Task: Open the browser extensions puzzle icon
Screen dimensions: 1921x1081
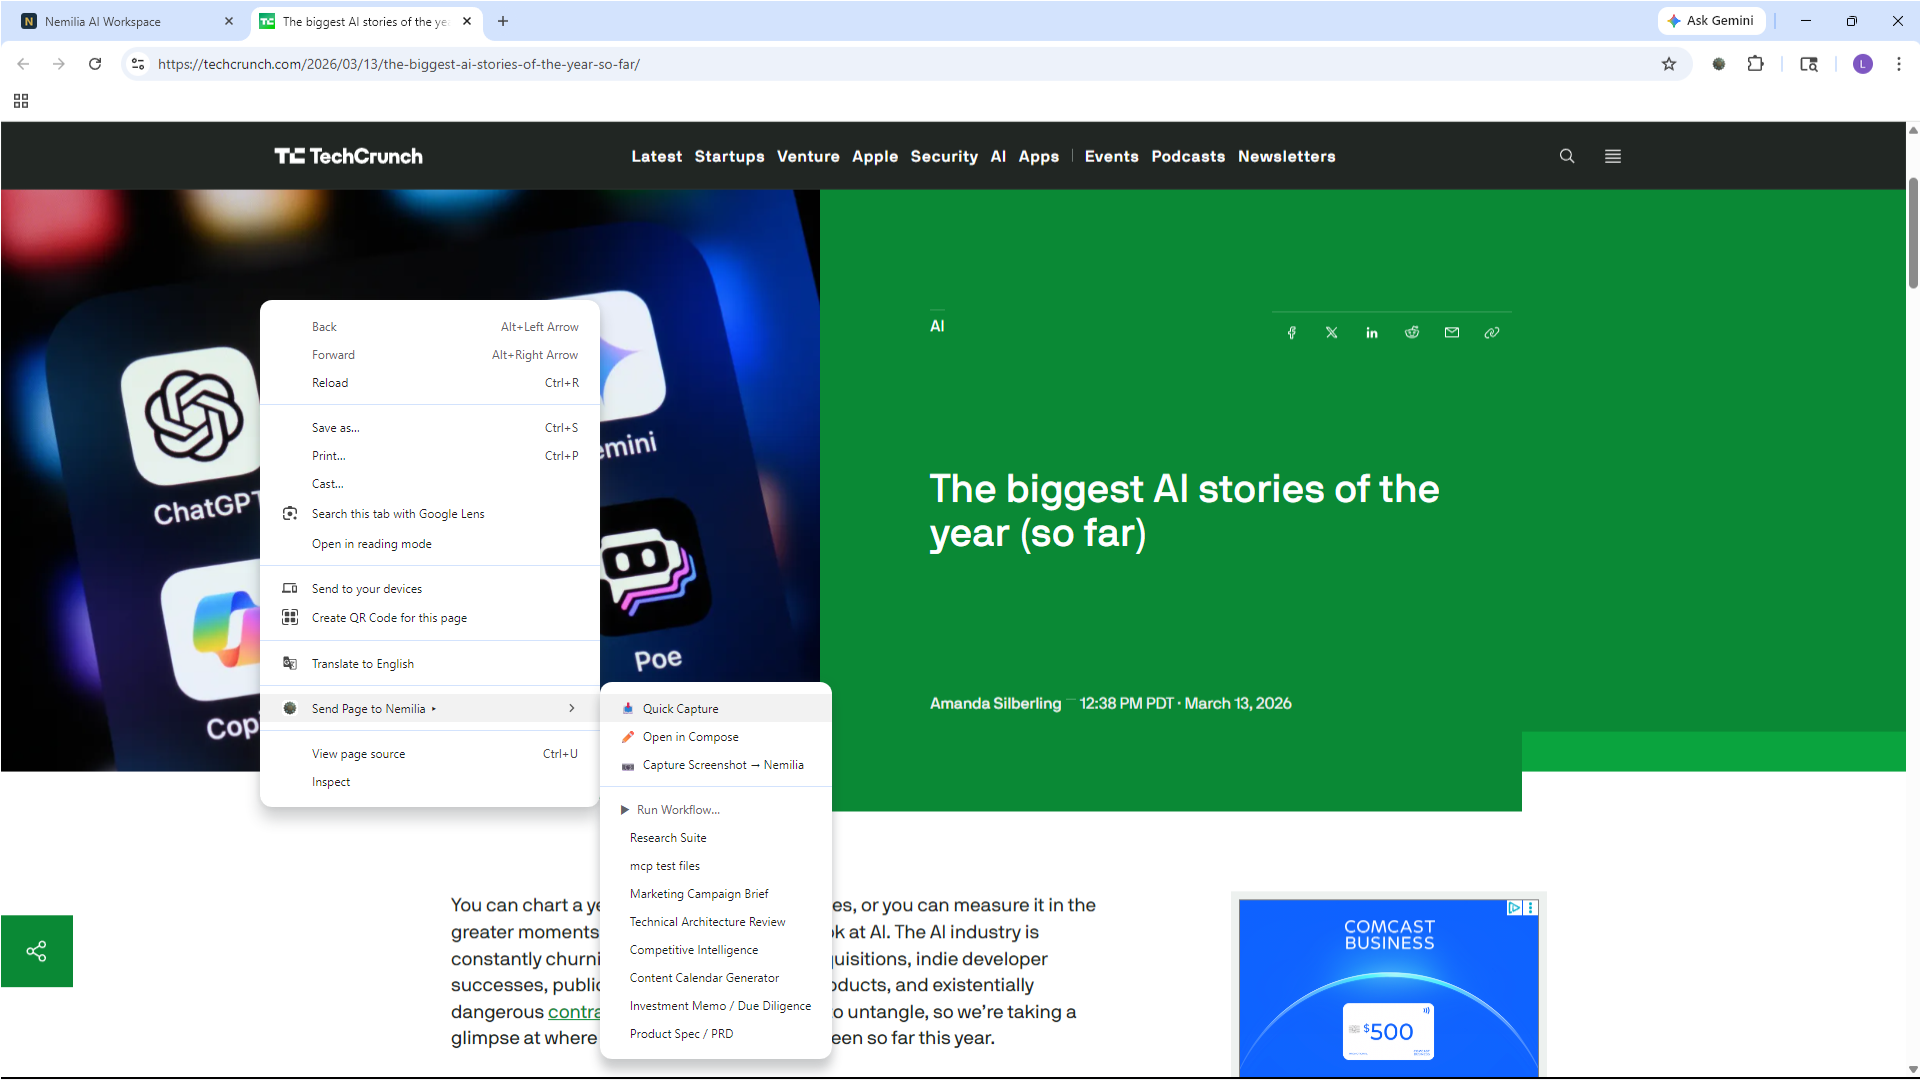Action: (1756, 64)
